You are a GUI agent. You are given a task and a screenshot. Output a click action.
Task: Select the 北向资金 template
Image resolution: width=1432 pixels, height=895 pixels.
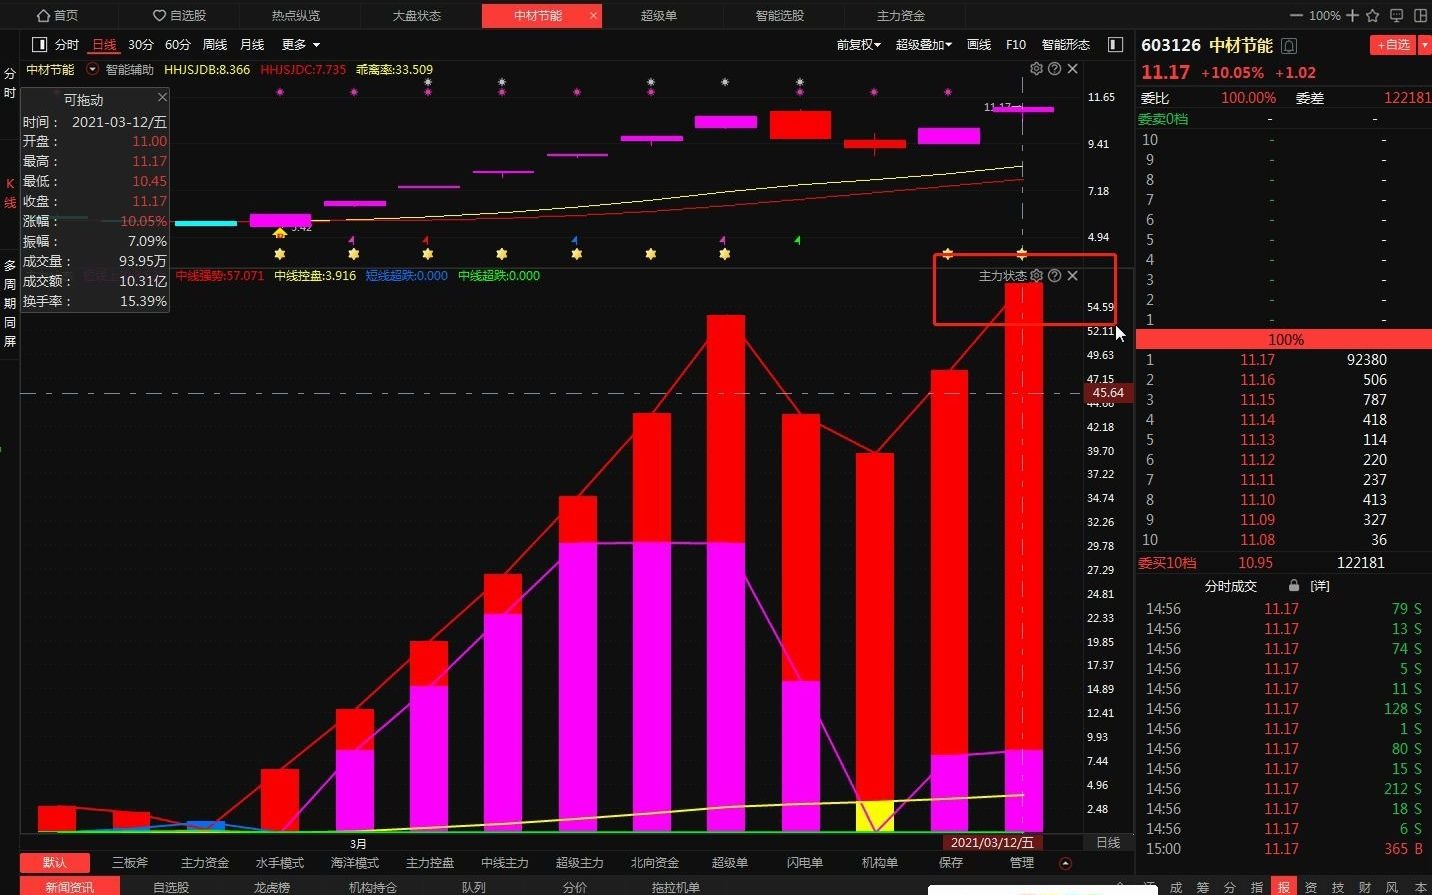tap(655, 863)
